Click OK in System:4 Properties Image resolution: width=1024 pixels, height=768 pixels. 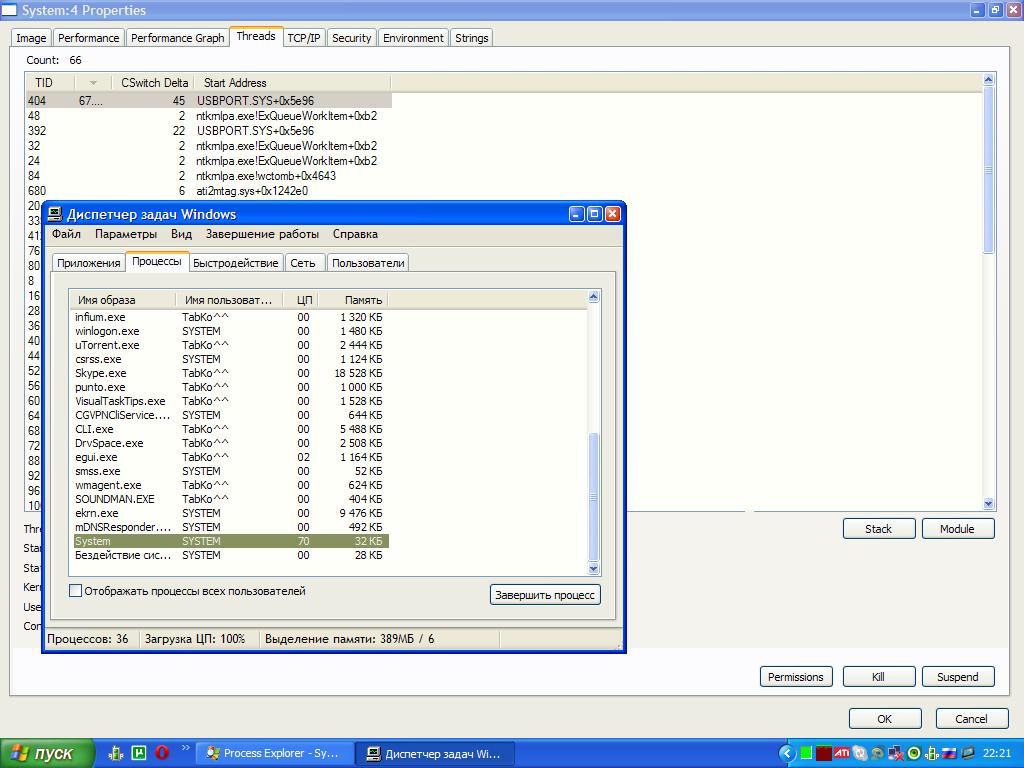(x=885, y=718)
